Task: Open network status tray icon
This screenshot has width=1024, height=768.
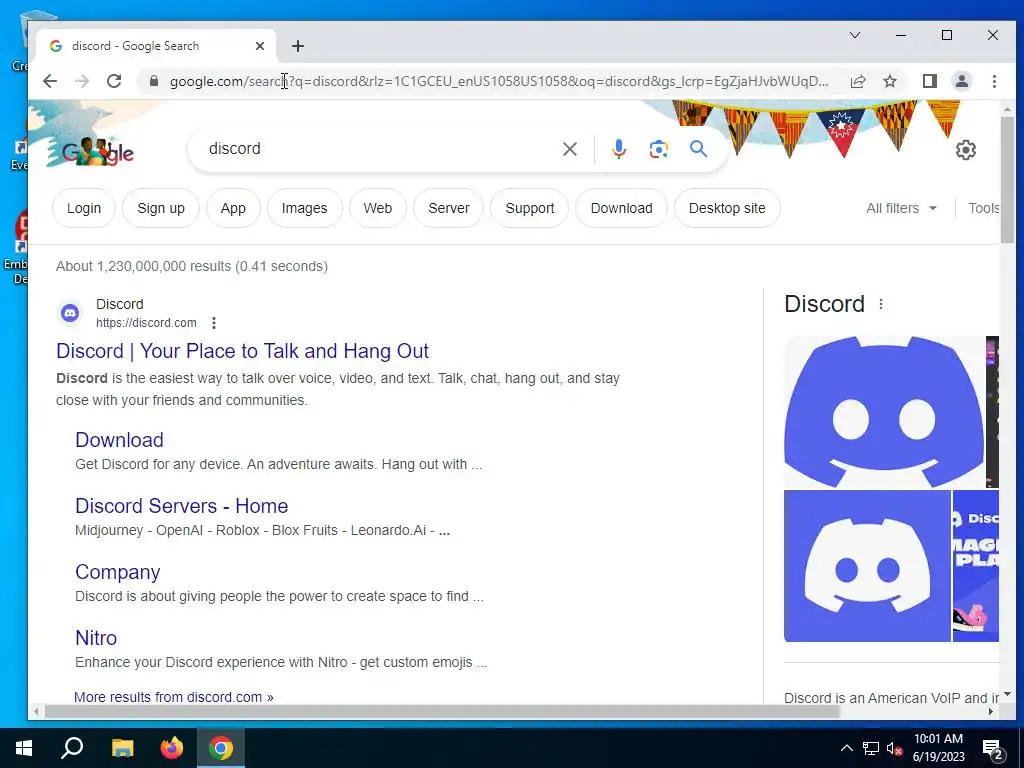Action: 871,748
